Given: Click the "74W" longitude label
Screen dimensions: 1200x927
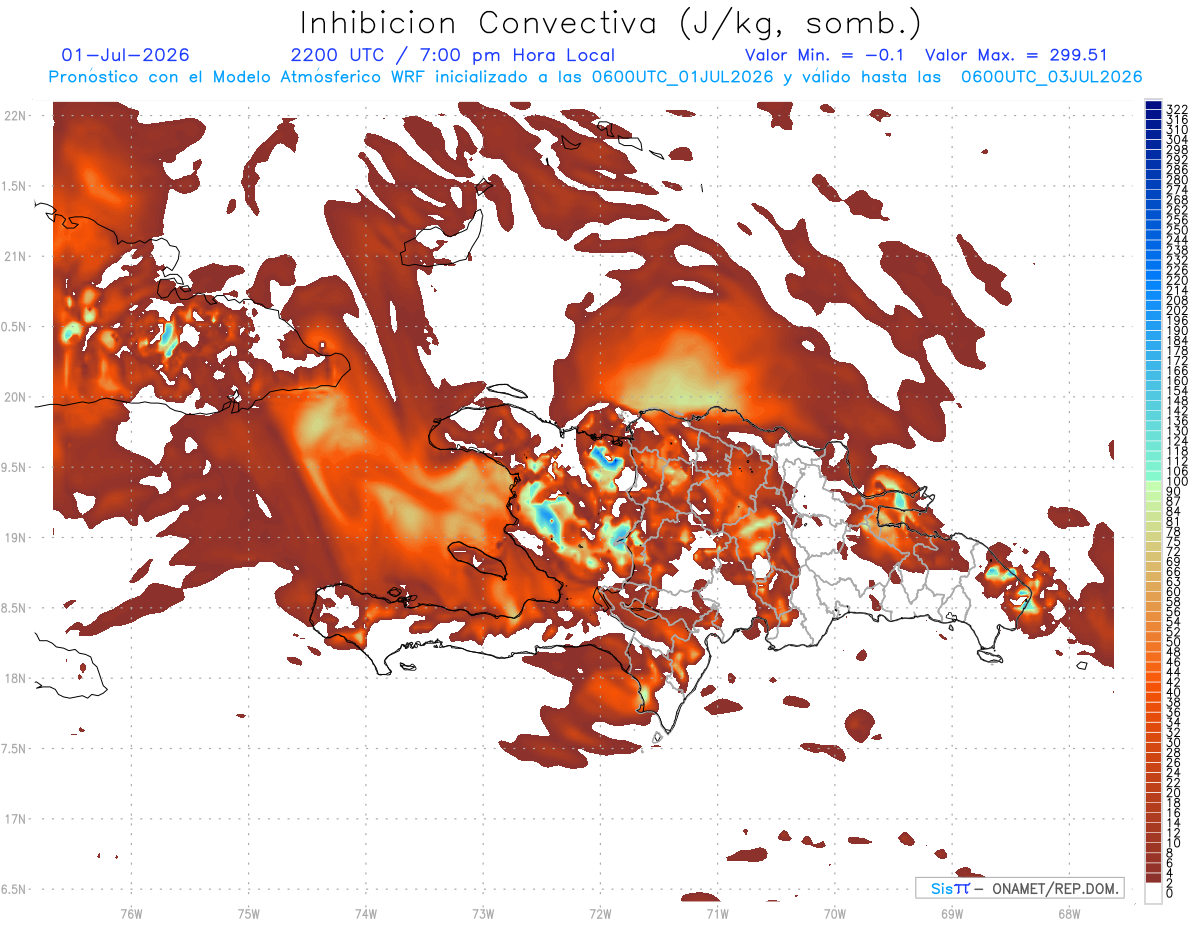Looking at the screenshot, I should (x=365, y=913).
